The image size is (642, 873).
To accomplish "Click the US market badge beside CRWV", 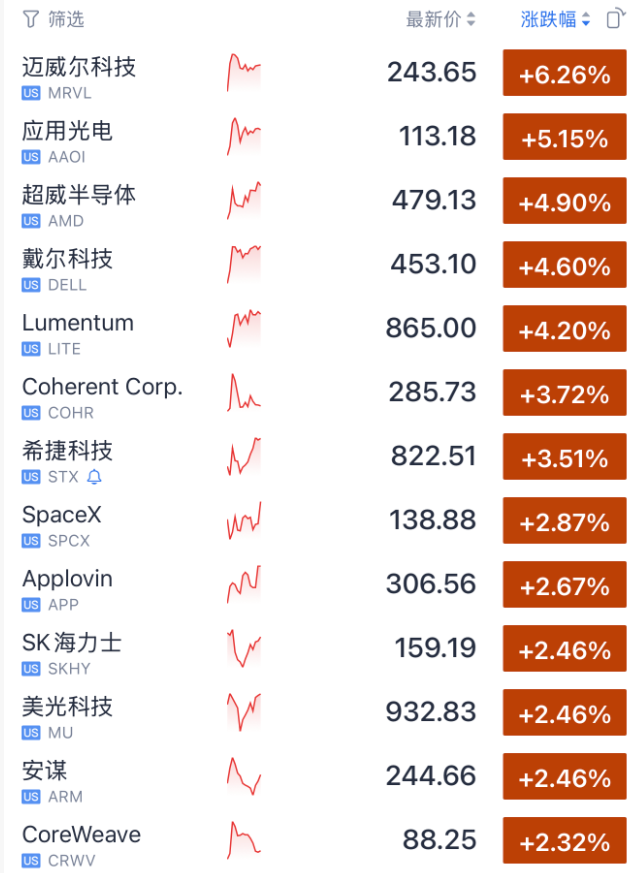I will point(31,861).
